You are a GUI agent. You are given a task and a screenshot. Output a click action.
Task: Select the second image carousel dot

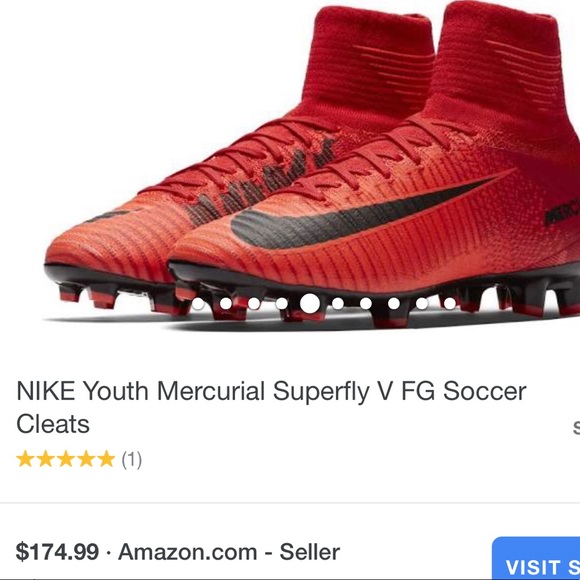pyautogui.click(x=226, y=304)
